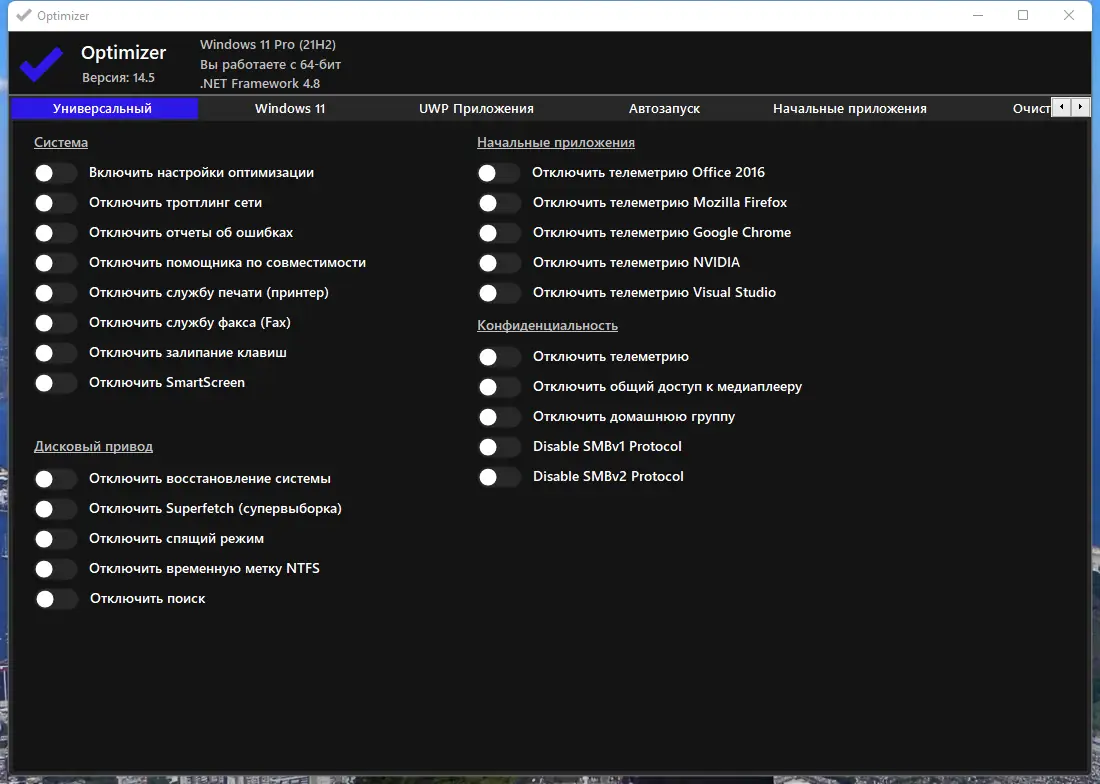This screenshot has height=784, width=1100.
Task: Open the Автозапуск tab
Action: point(664,109)
